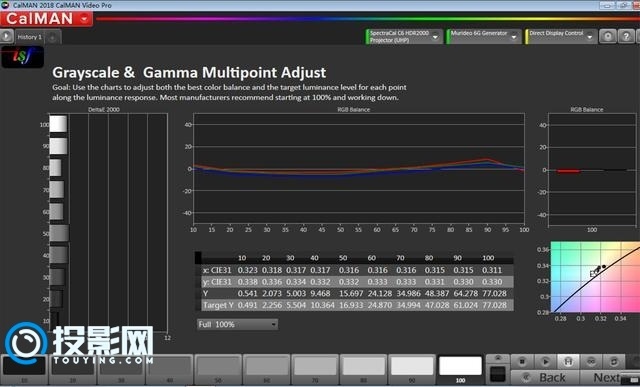Select the 100 percent white patch

[x=460, y=369]
